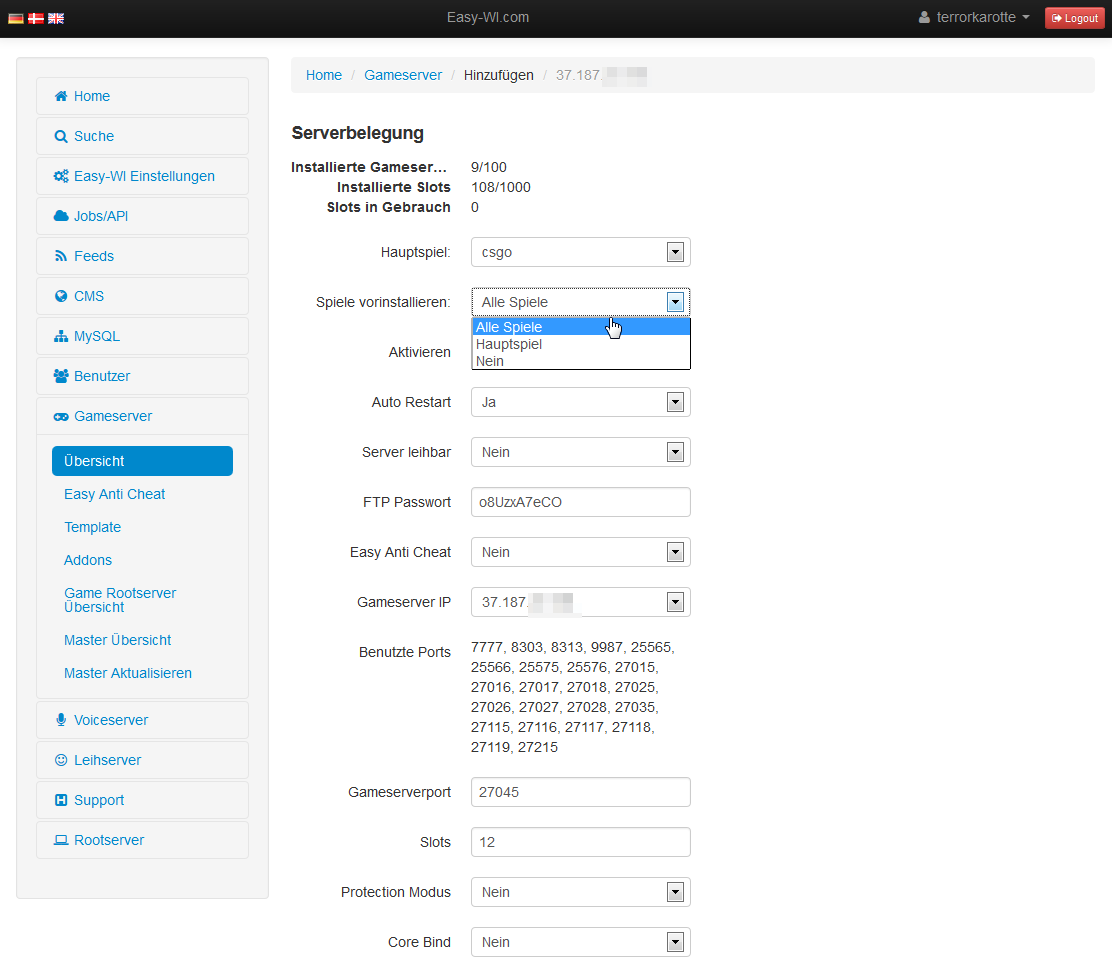Select the Suche magnifier icon
1112x960 pixels.
(63, 136)
